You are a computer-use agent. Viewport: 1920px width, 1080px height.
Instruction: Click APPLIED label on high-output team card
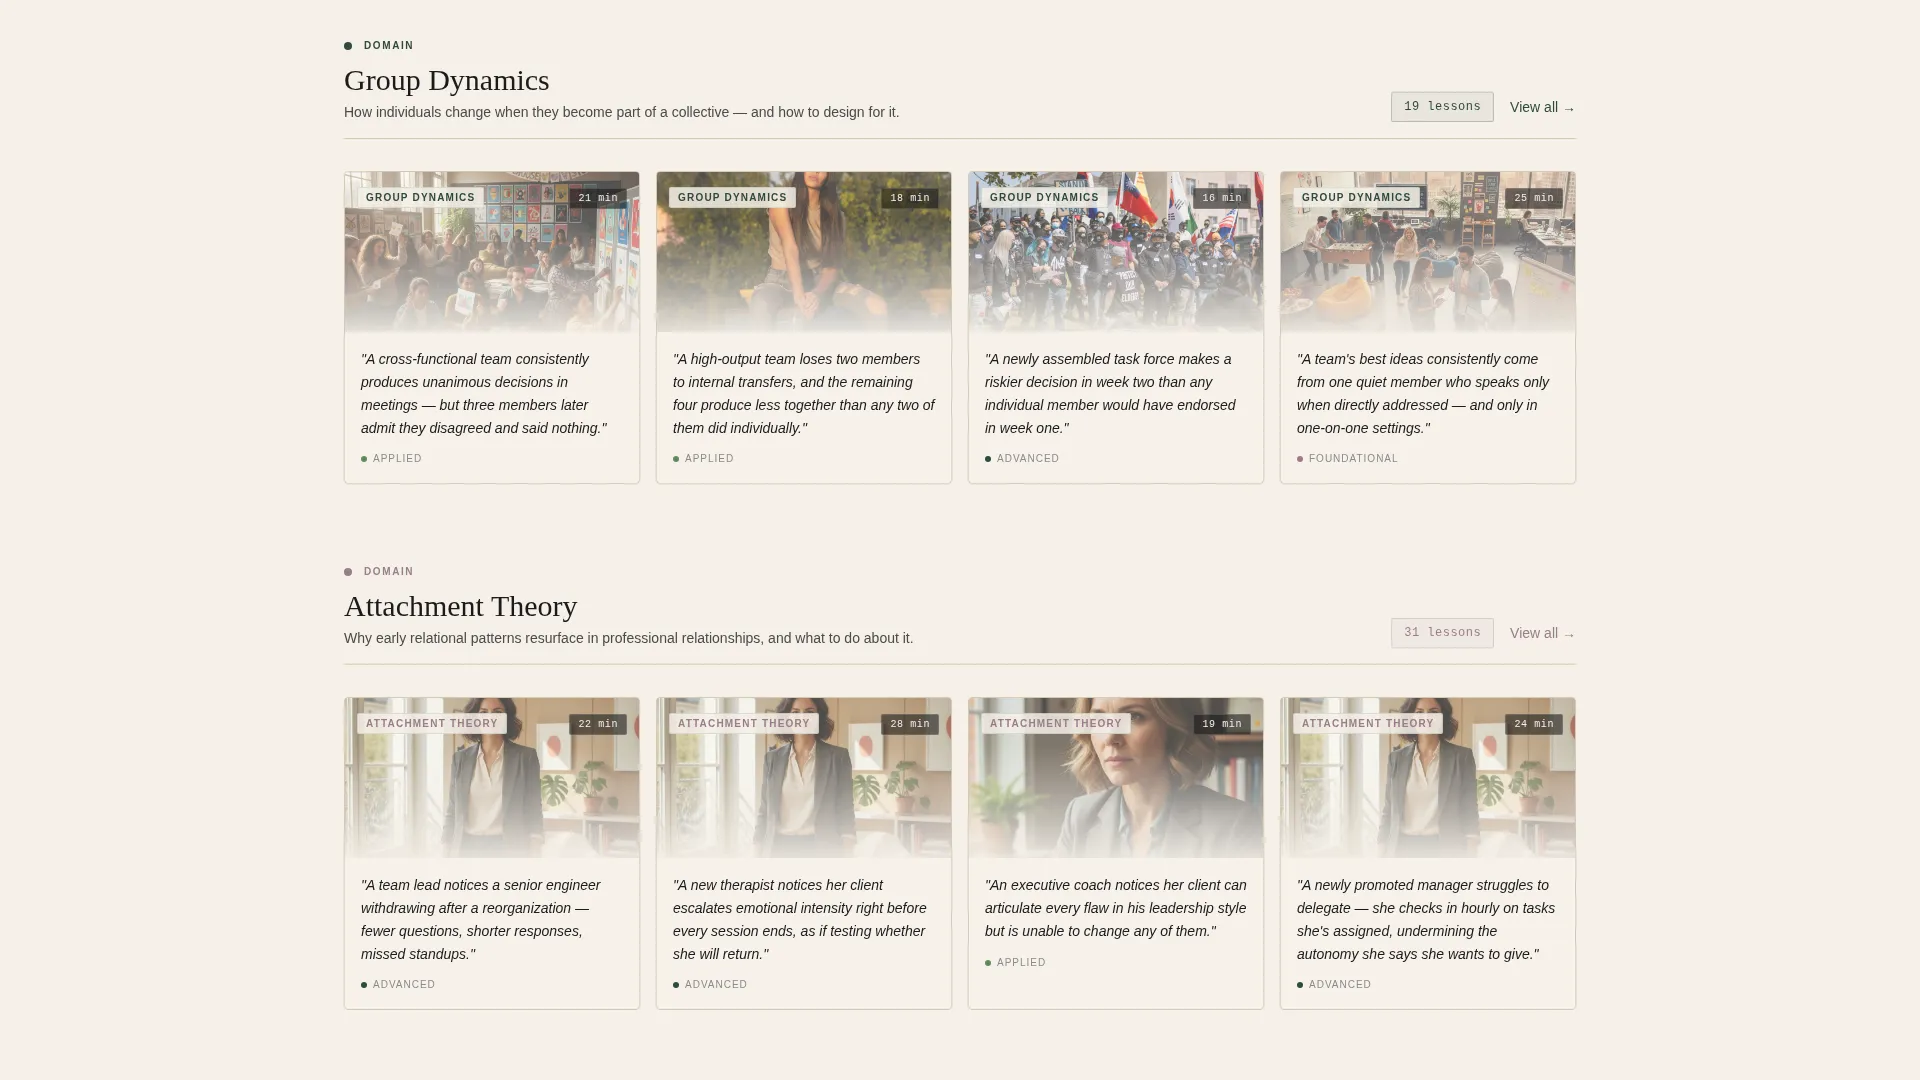(709, 459)
